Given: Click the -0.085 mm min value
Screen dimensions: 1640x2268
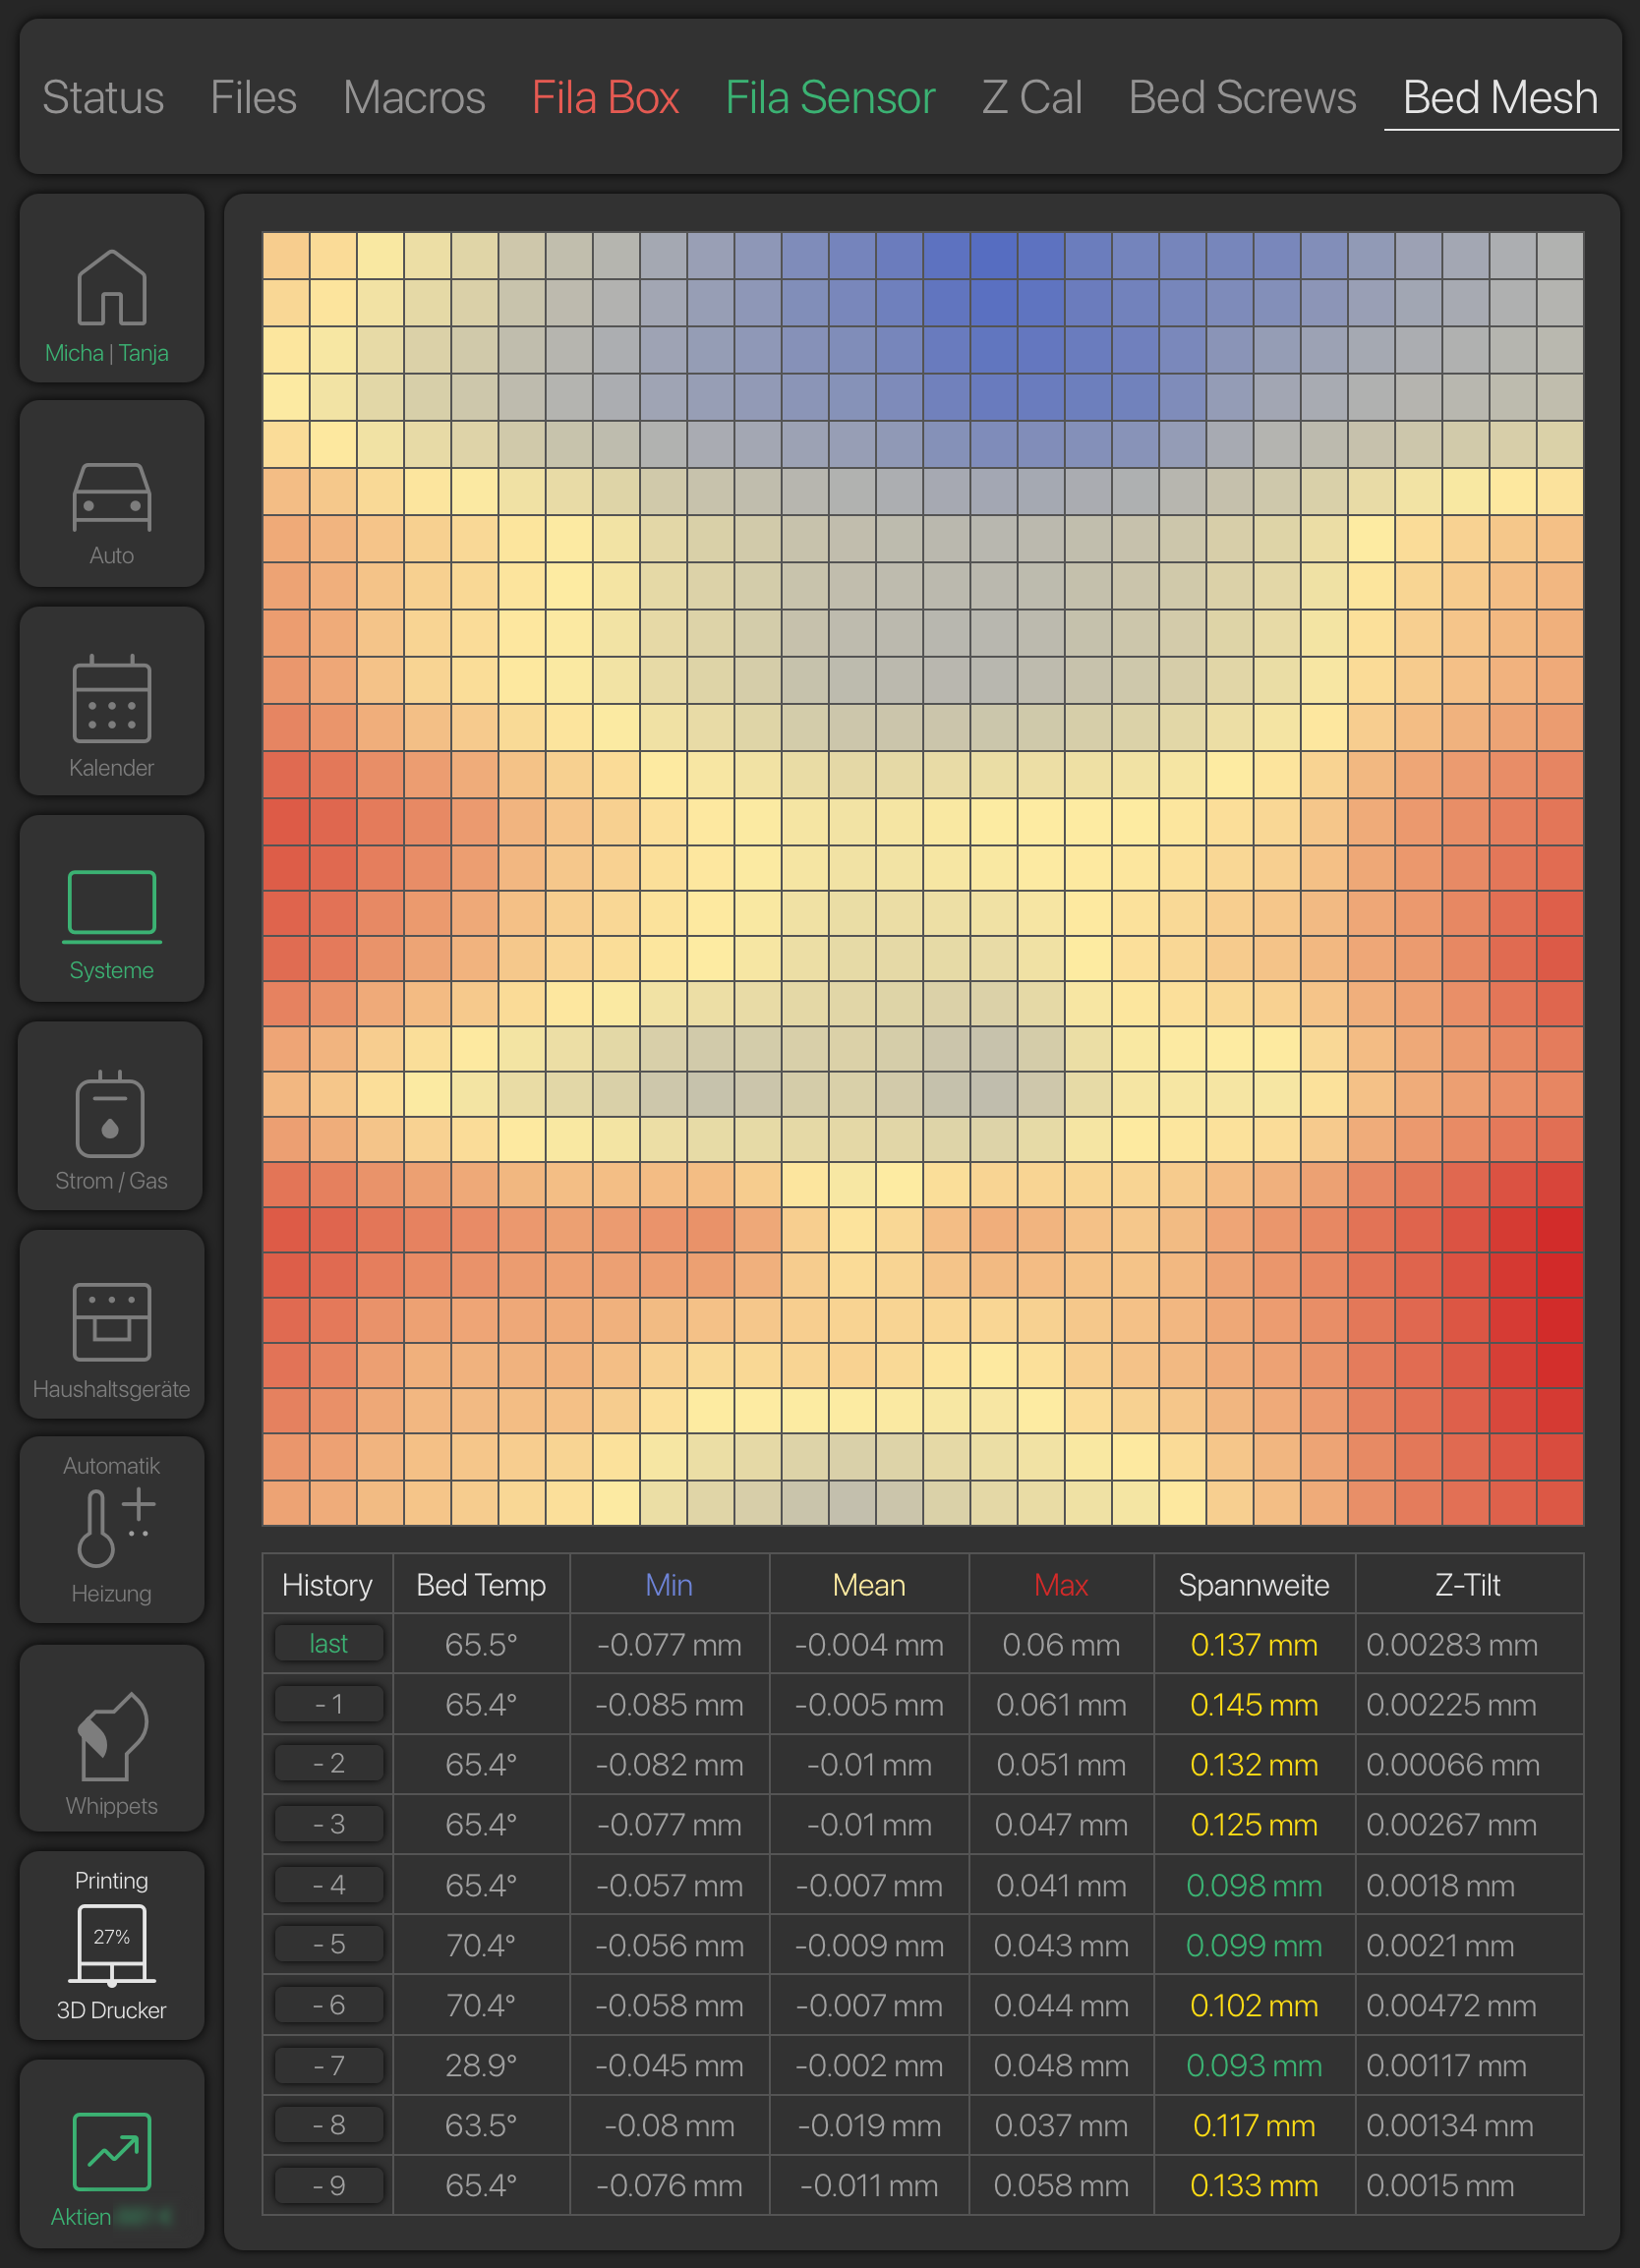Looking at the screenshot, I should pyautogui.click(x=669, y=1704).
